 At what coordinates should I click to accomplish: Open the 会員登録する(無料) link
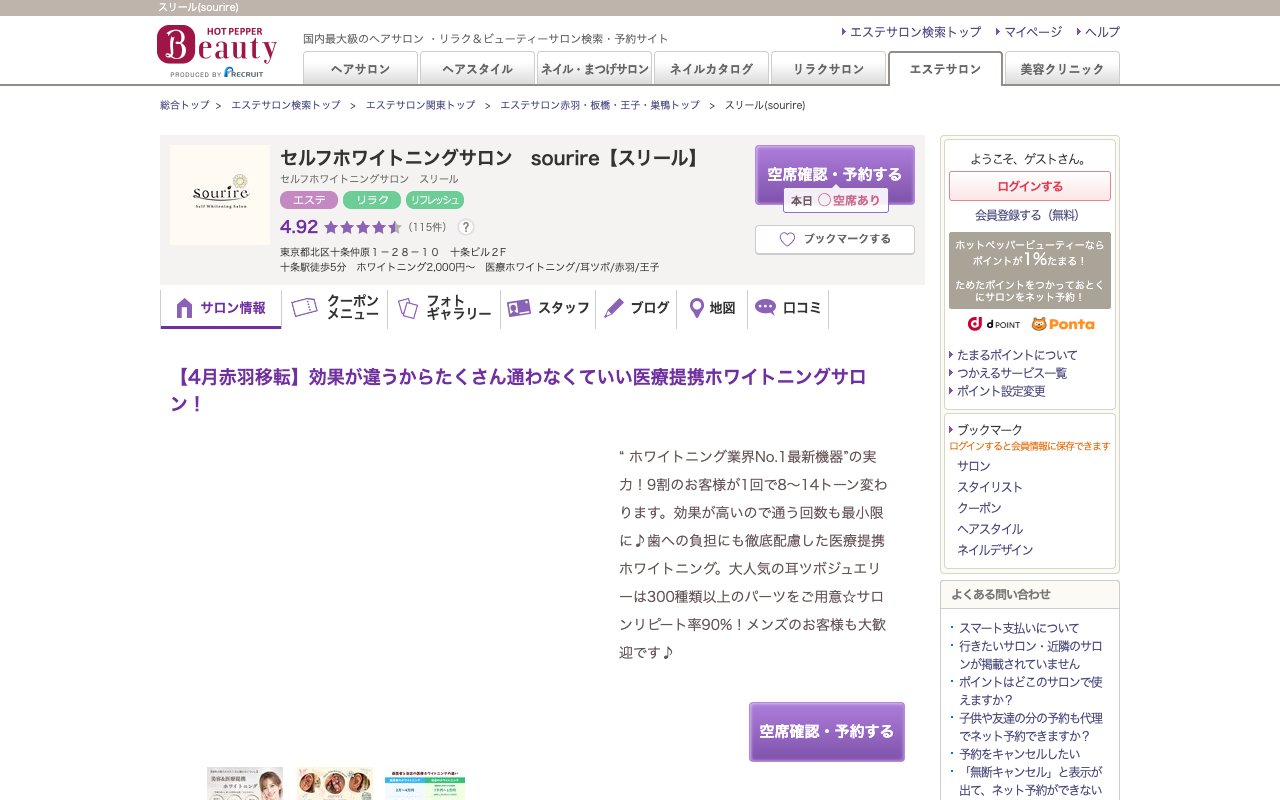coord(1029,215)
